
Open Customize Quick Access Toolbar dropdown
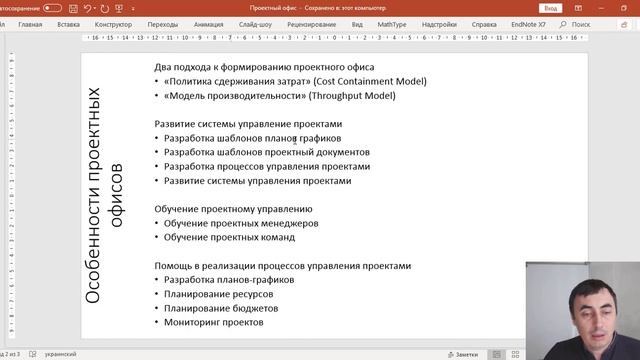(x=133, y=9)
